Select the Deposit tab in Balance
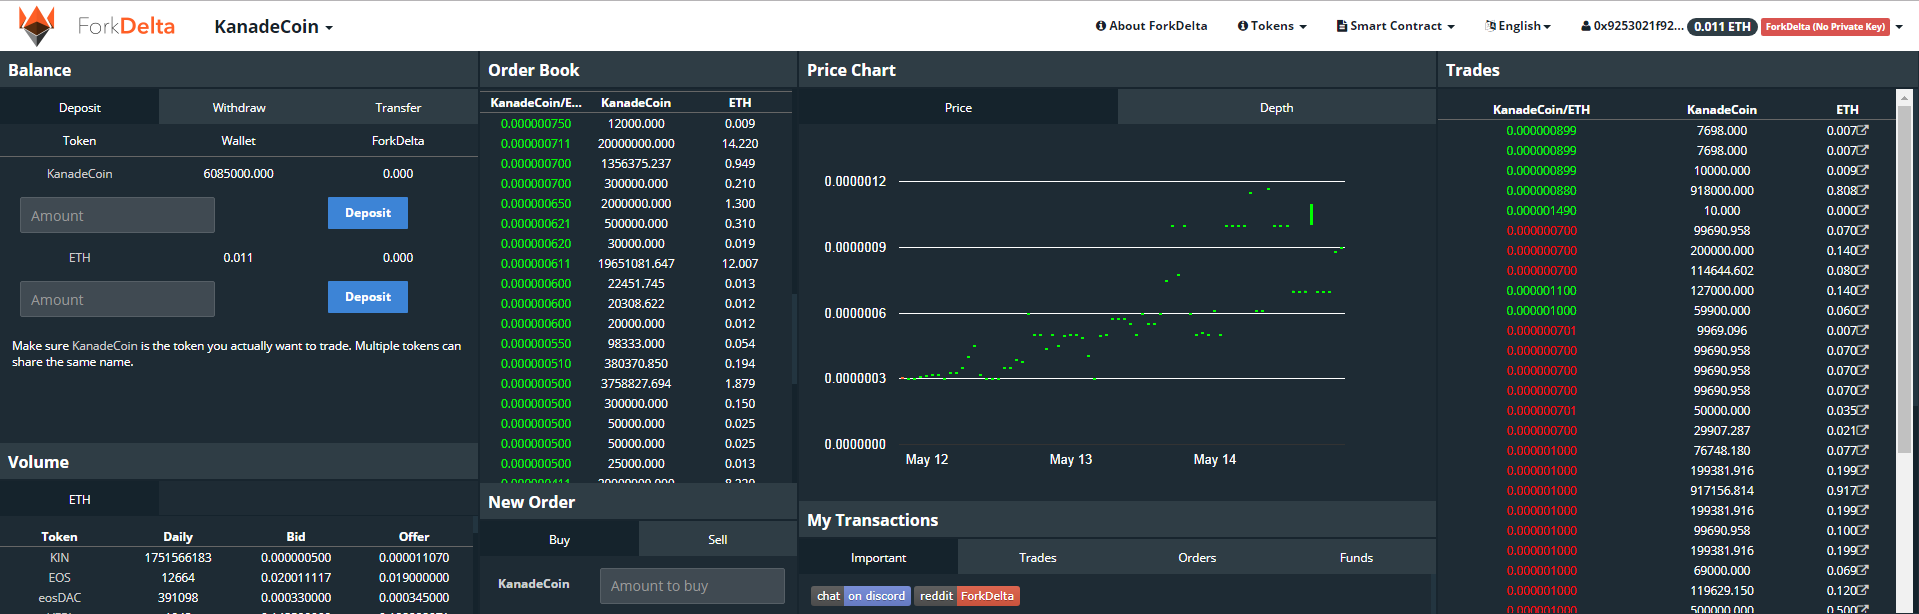The height and width of the screenshot is (614, 1919). [x=80, y=107]
